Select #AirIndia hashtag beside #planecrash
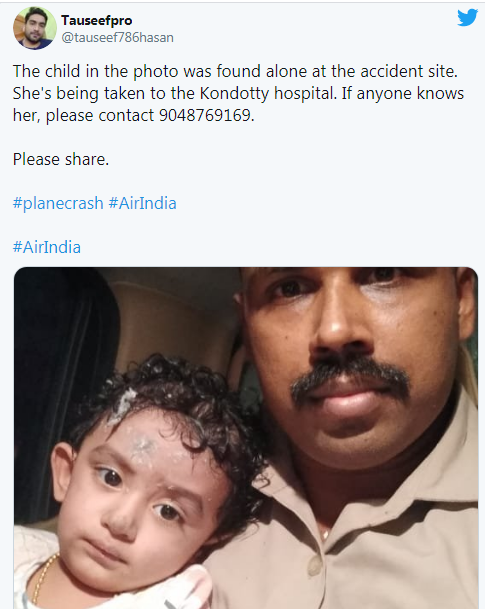 [143, 203]
